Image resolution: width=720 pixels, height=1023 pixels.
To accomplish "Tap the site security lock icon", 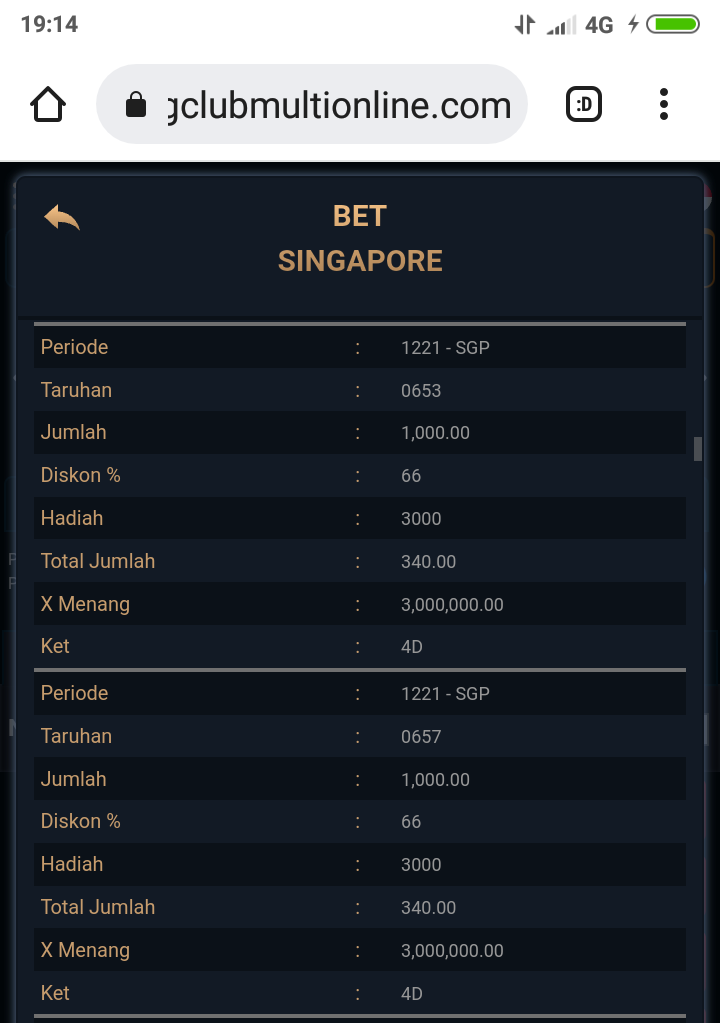I will click(x=136, y=106).
